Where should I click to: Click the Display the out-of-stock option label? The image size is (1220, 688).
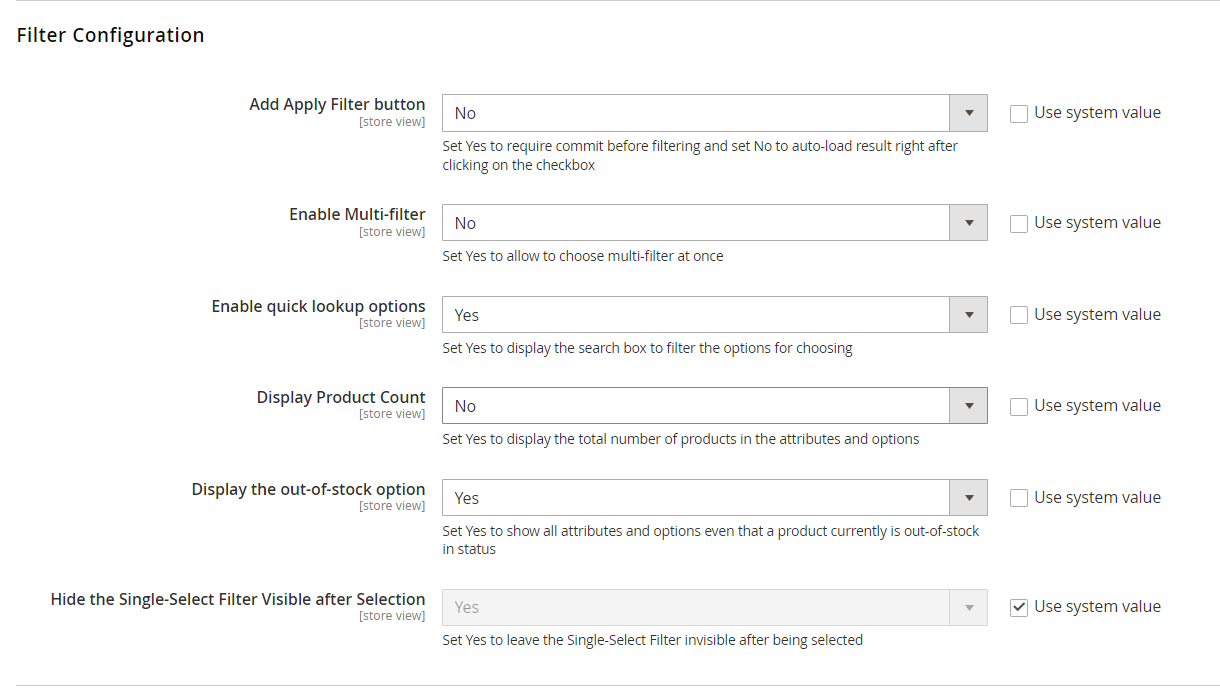pos(308,489)
